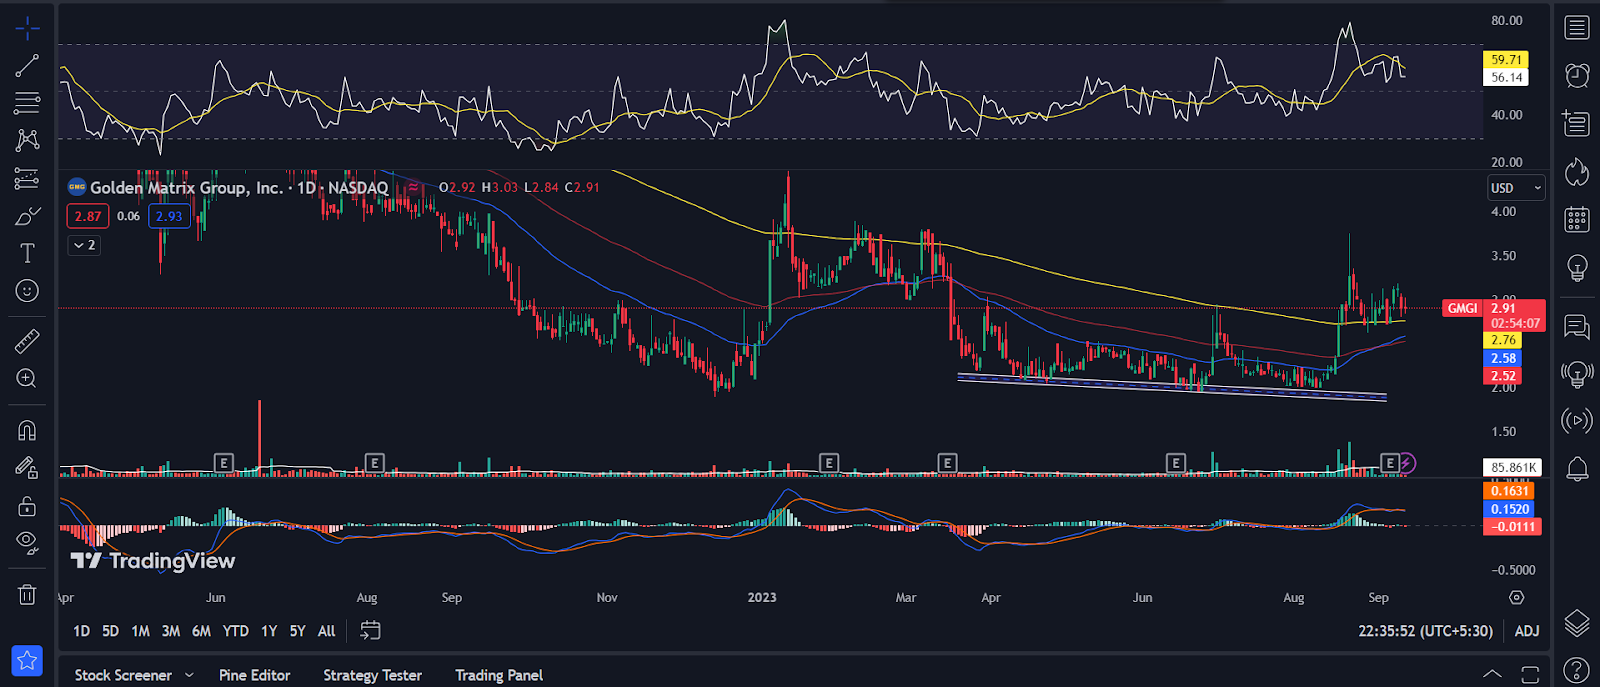Viewport: 1600px width, 687px height.
Task: Toggle stay in drawing mode
Action: (x=27, y=468)
